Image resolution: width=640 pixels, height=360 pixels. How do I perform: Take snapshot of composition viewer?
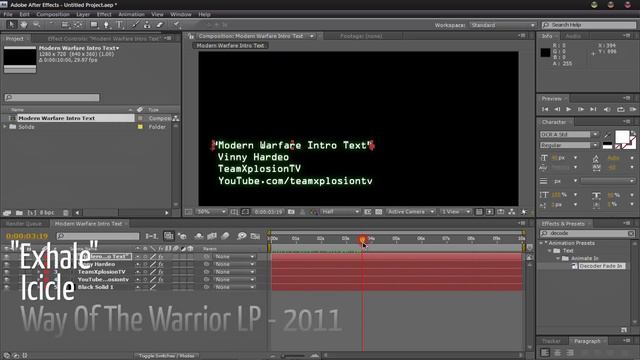click(291, 212)
